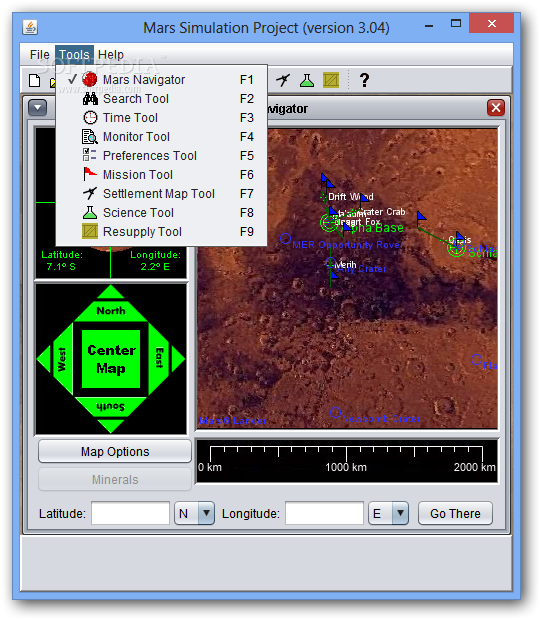
Task: Open the File menu
Action: pos(40,55)
